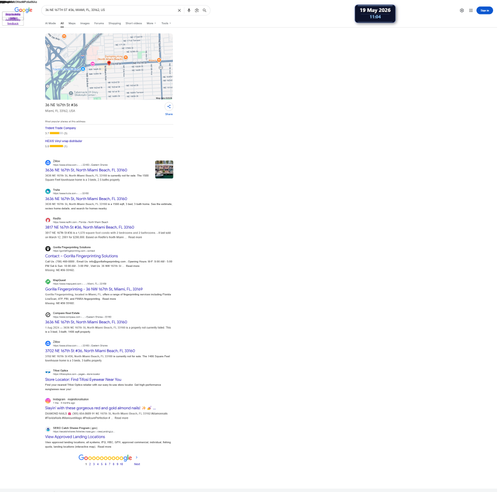This screenshot has height=492, width=500.
Task: Open Zillow 3636 NE 167th St result
Action: coord(86,170)
